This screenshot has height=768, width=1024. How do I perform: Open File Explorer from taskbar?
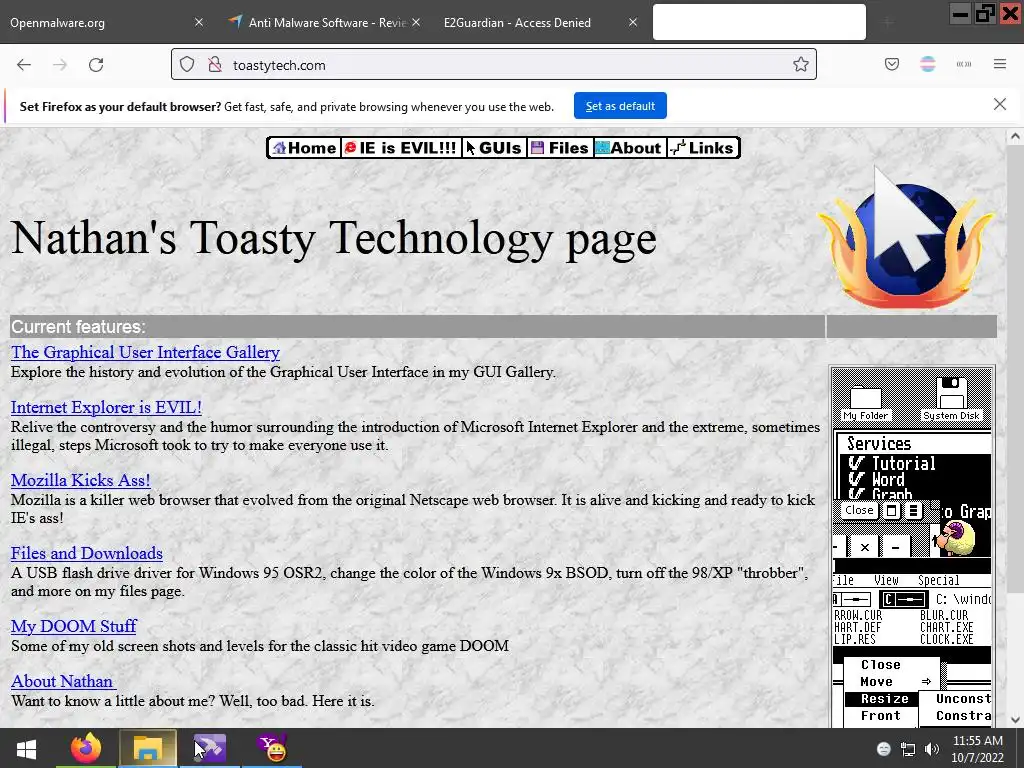148,748
